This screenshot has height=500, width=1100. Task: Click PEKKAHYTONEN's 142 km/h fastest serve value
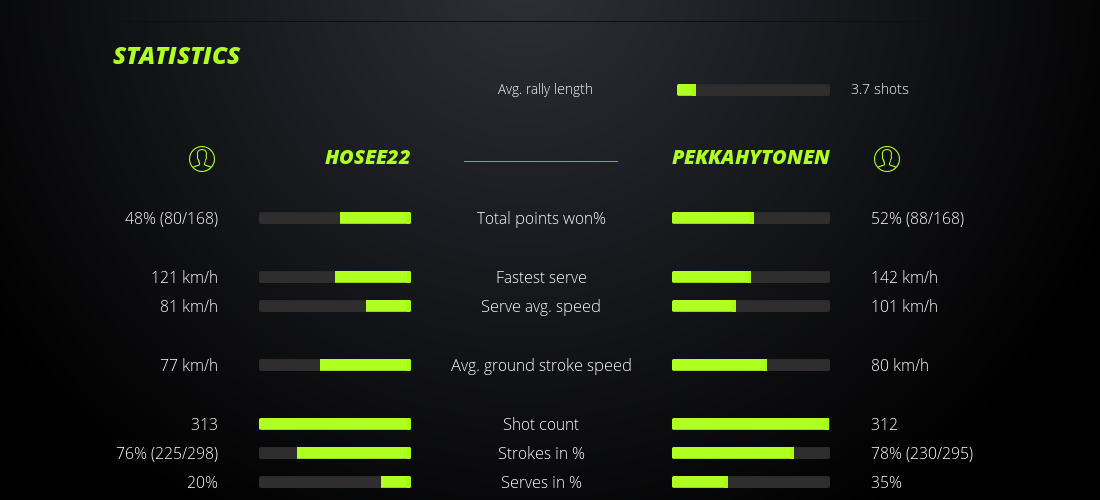(904, 277)
